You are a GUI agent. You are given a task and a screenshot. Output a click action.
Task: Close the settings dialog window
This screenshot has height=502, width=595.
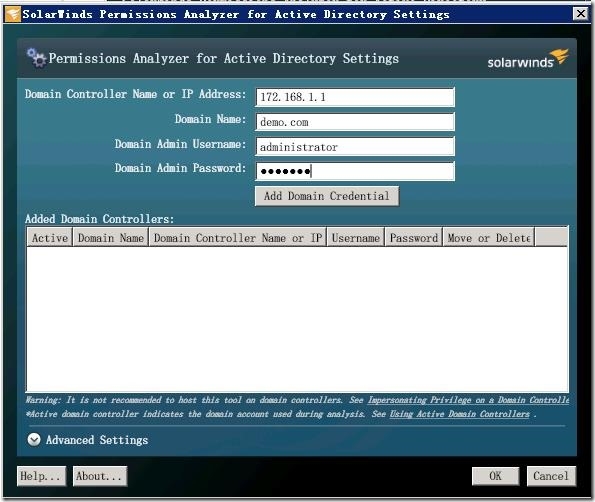[x=581, y=14]
